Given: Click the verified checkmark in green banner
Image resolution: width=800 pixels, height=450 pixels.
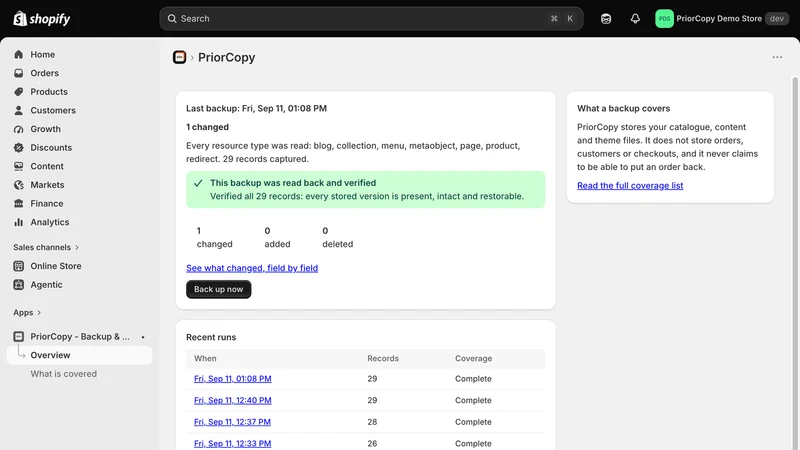Looking at the screenshot, I should tap(198, 183).
